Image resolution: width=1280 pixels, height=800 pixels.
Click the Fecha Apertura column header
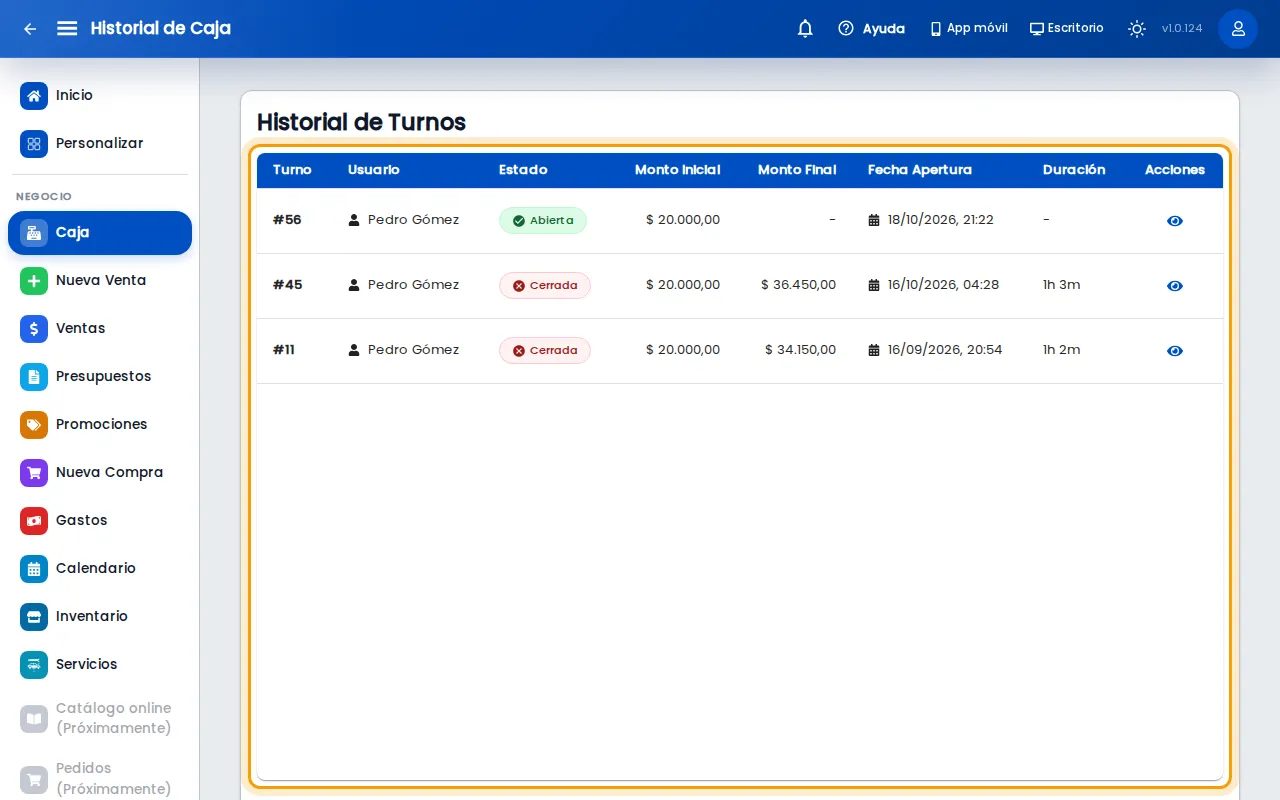[x=919, y=170]
